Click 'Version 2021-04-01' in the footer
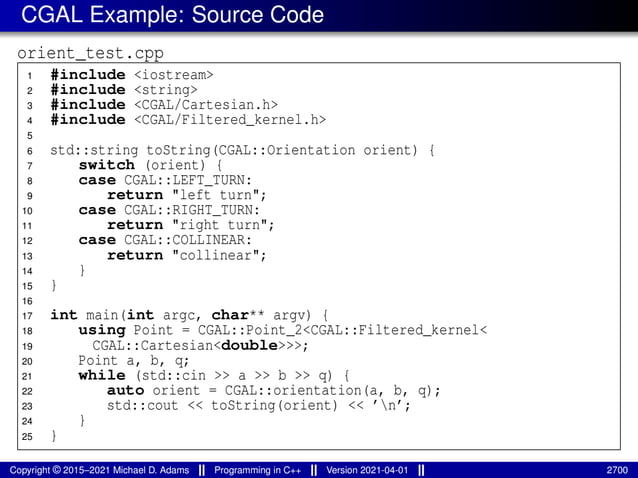 (367, 470)
